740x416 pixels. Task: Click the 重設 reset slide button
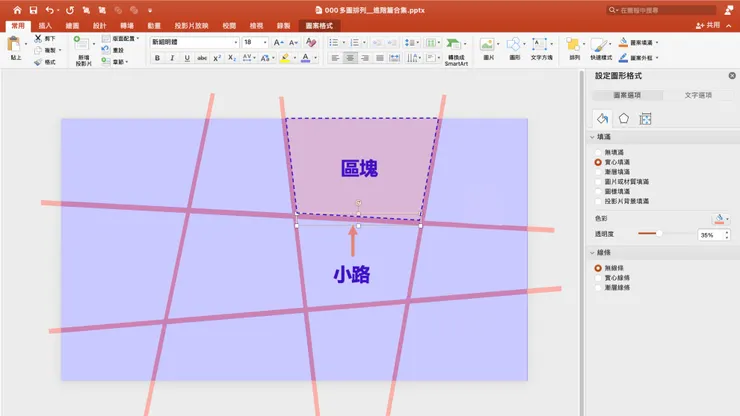tap(113, 50)
